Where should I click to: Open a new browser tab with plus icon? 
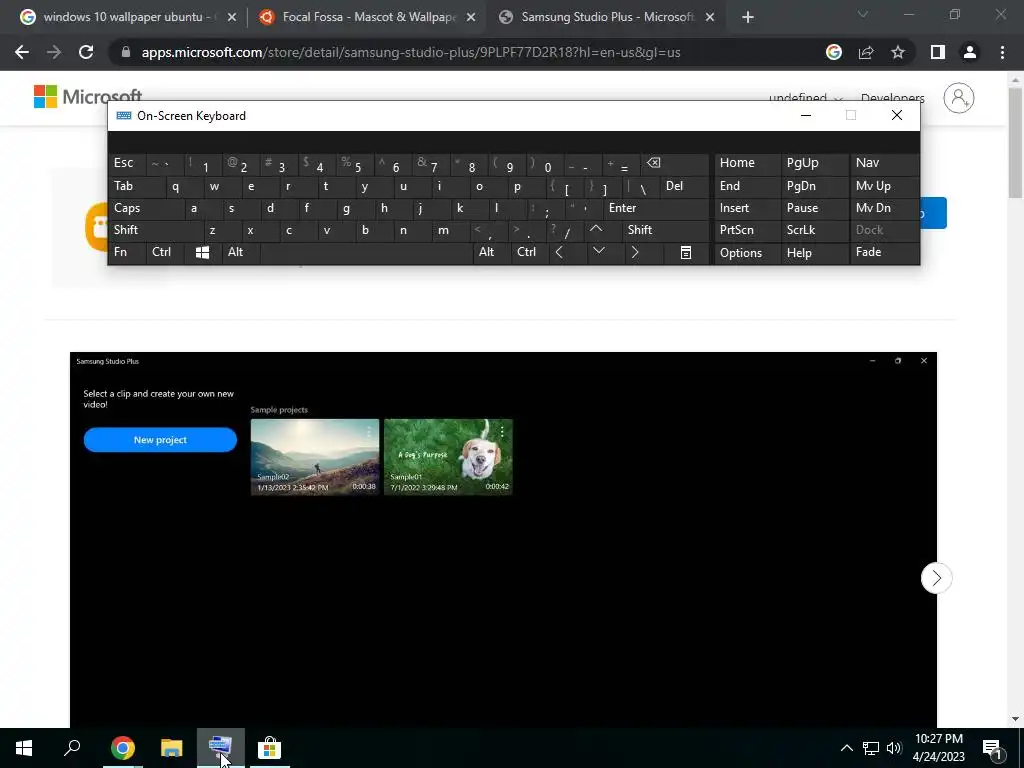[748, 17]
